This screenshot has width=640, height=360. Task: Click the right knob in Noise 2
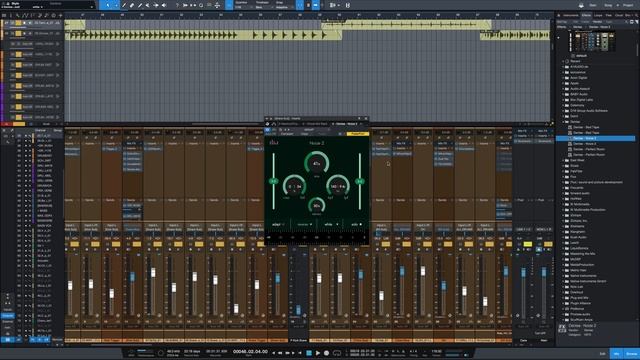click(x=338, y=186)
